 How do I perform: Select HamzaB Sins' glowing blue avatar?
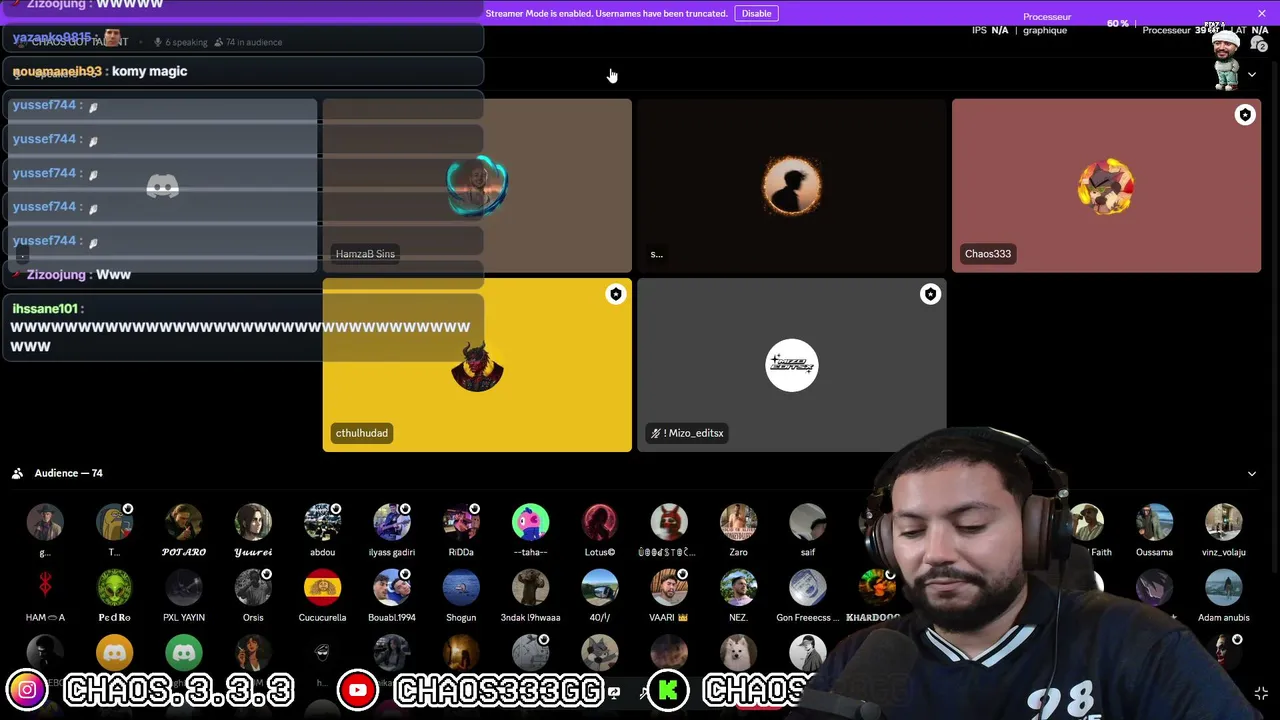pos(477,186)
